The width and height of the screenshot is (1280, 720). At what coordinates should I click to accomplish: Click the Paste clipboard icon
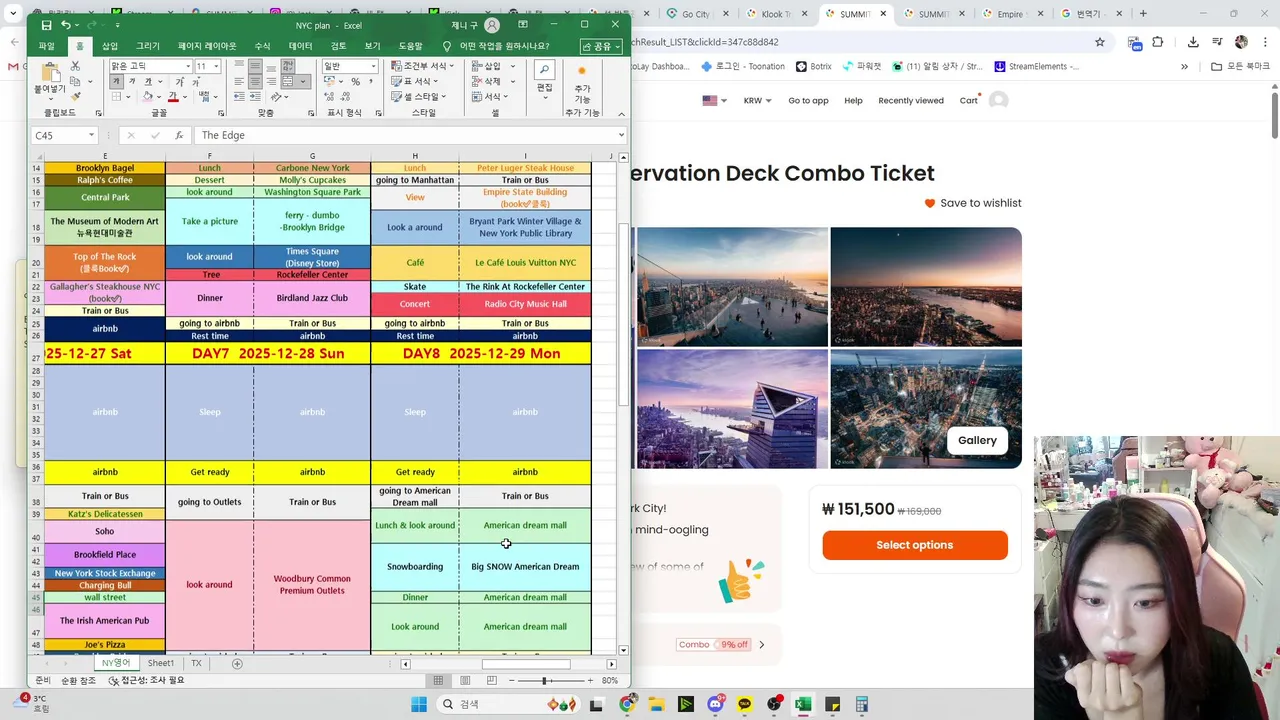[51, 72]
